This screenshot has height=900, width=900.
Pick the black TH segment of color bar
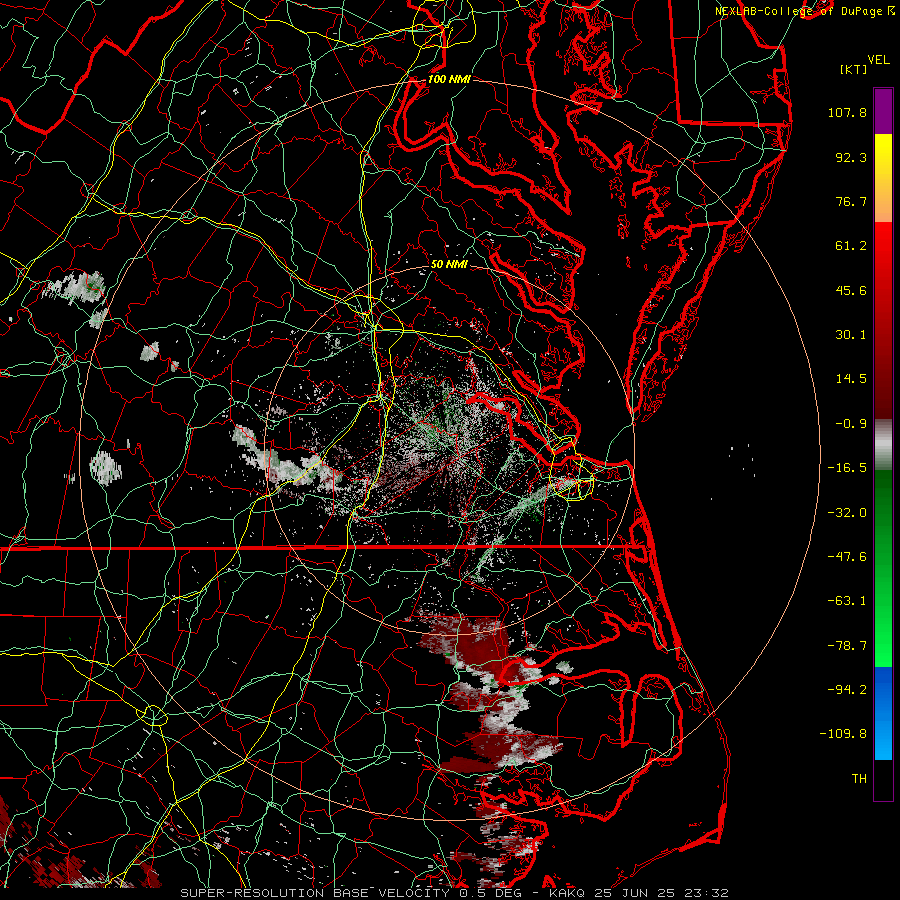883,779
